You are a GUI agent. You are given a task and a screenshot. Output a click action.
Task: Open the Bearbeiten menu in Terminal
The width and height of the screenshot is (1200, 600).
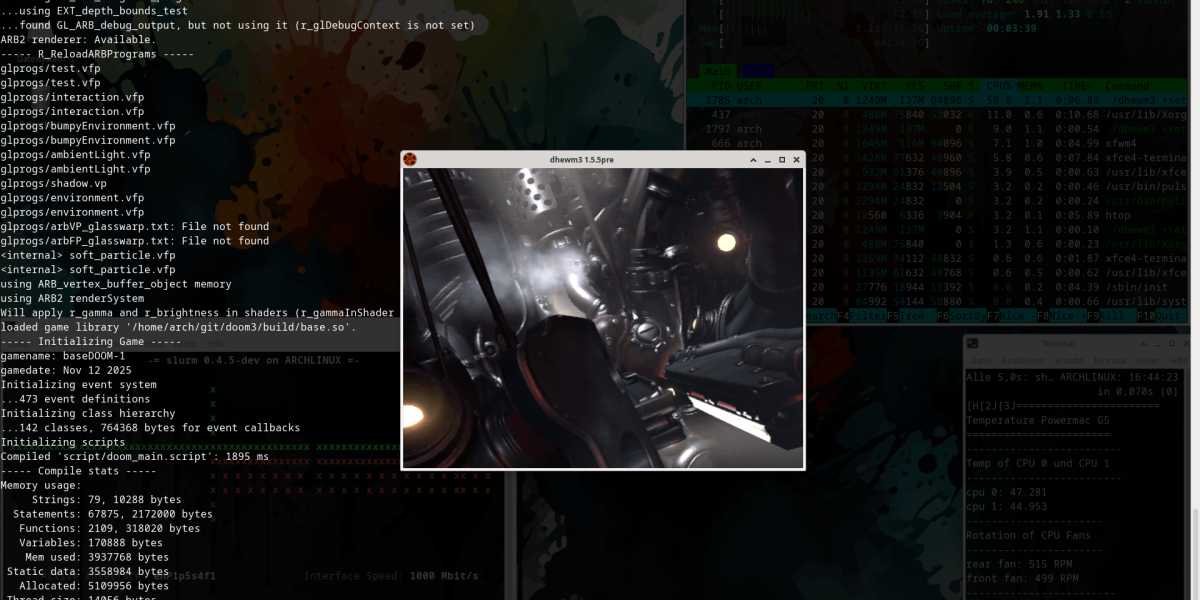click(1024, 360)
